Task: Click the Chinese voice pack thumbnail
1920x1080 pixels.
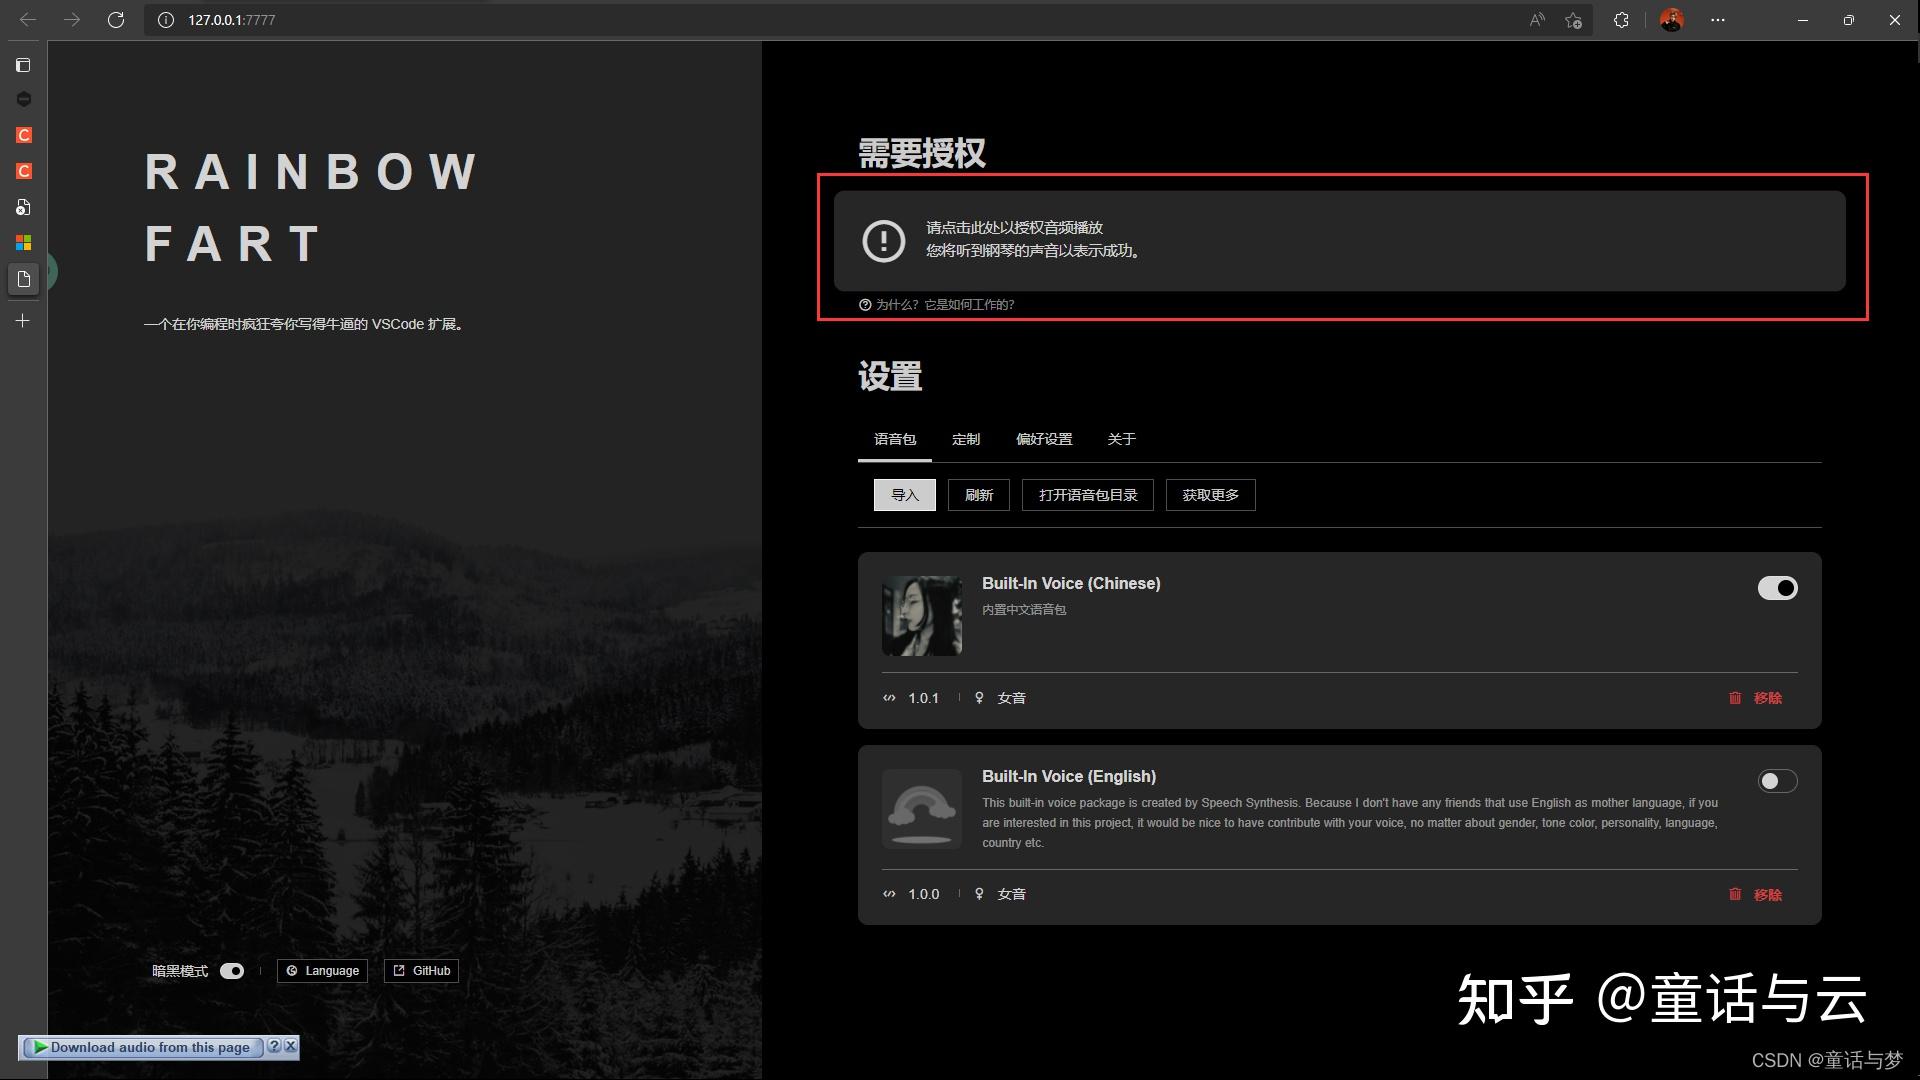Action: (921, 615)
